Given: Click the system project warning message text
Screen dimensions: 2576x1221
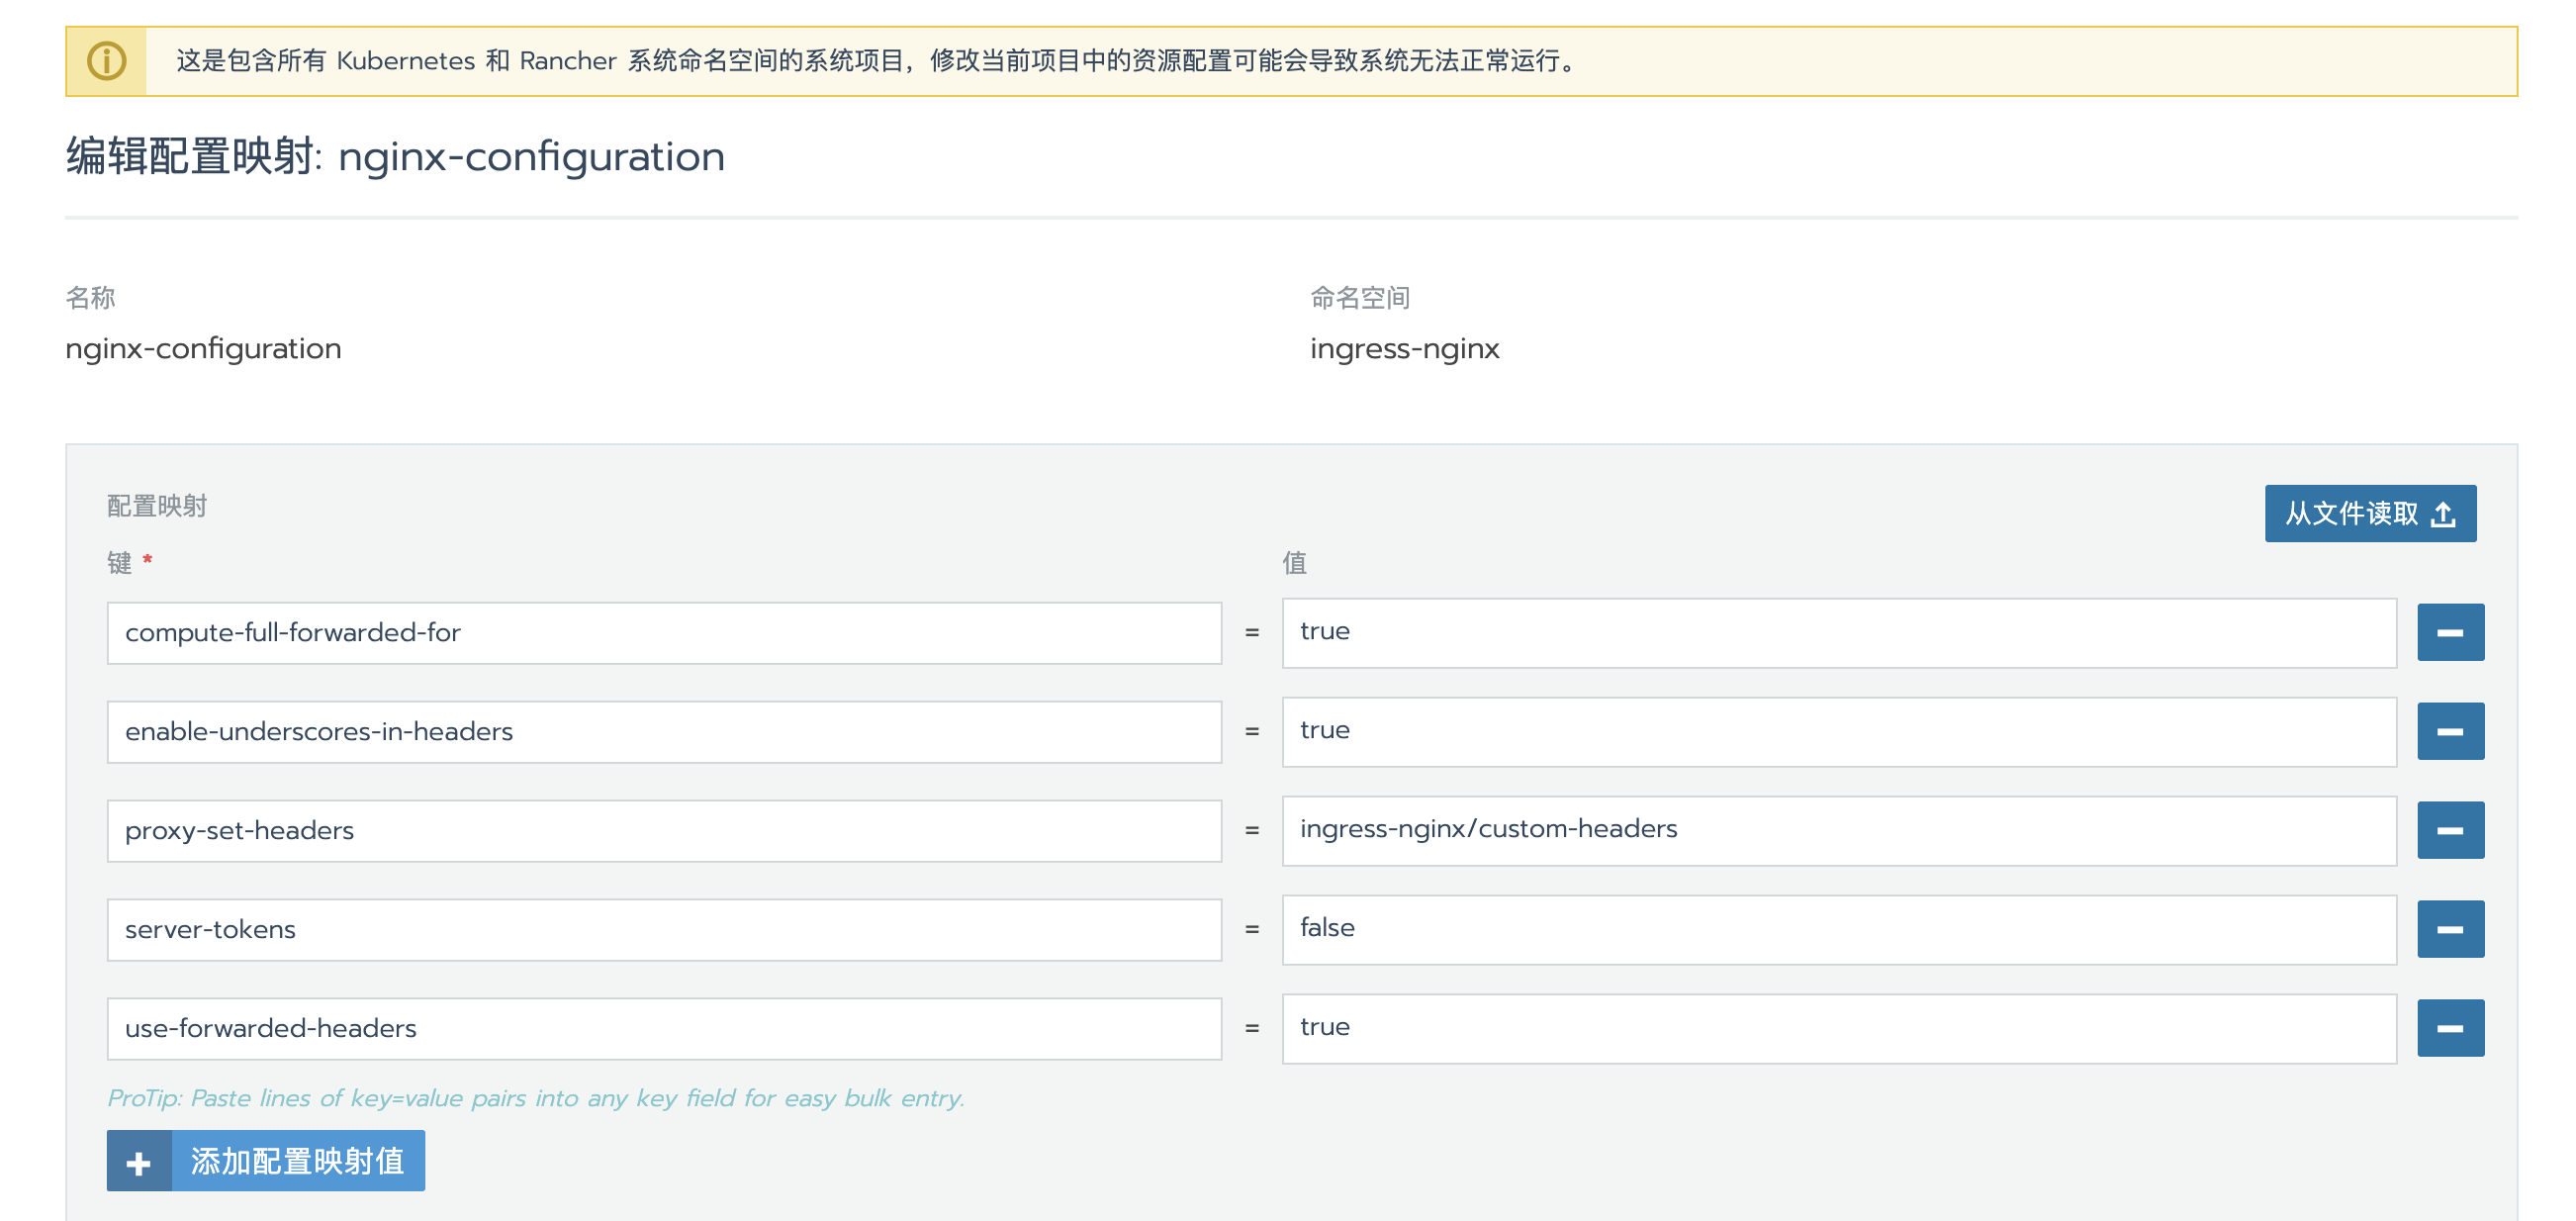Looking at the screenshot, I should (878, 61).
